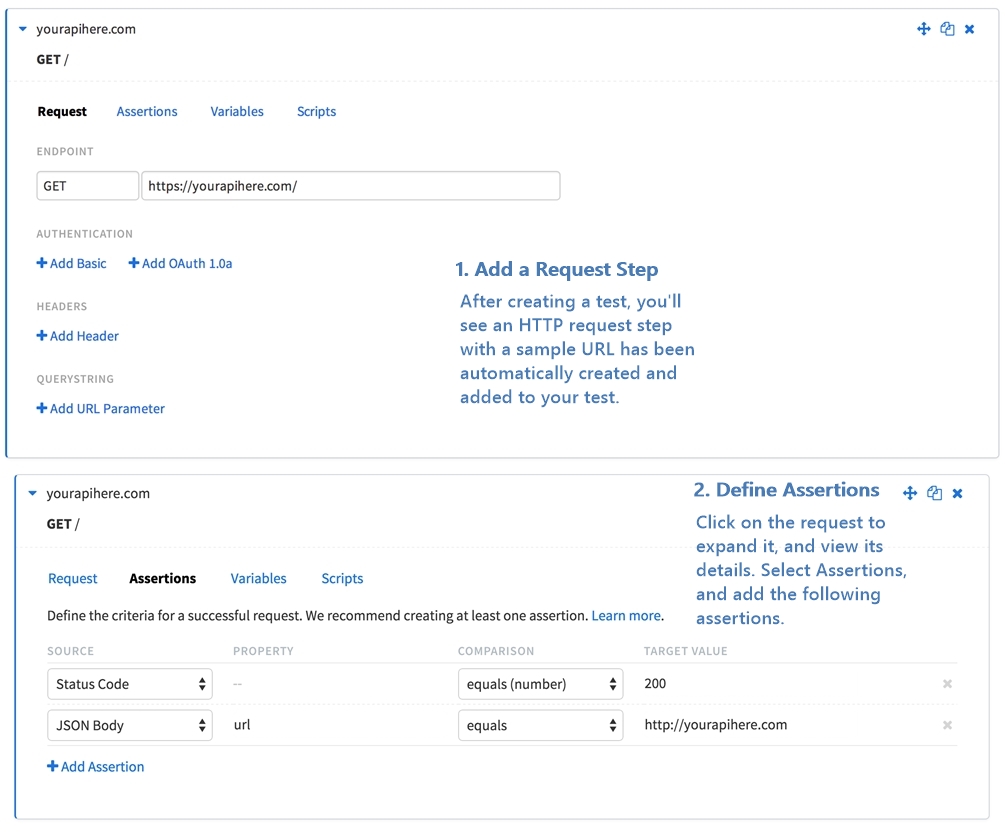Click the duplicate icon on the top request step
The width and height of the screenshot is (1005, 834).
(947, 29)
